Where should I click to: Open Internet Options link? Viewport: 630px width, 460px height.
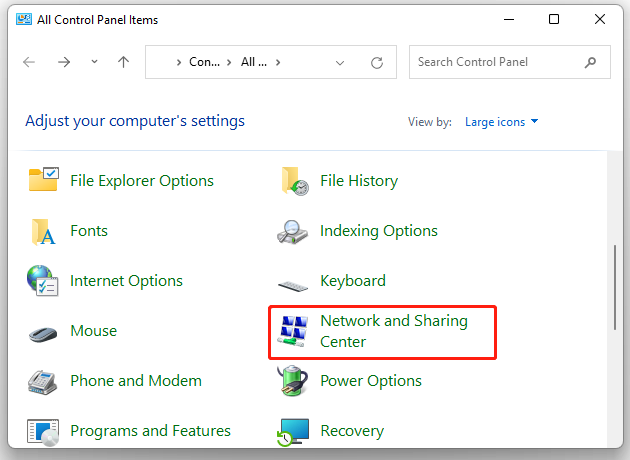(126, 281)
